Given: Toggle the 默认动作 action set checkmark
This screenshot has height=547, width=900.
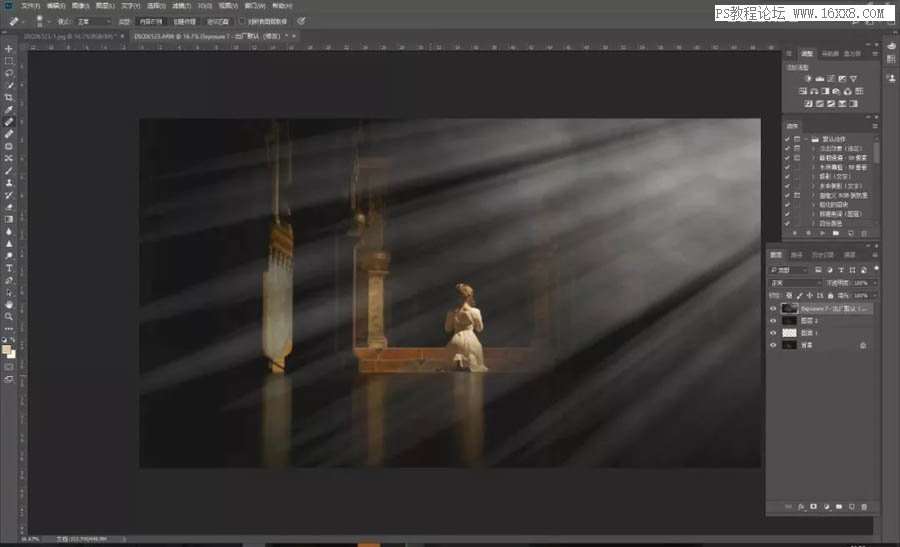Looking at the screenshot, I should (x=787, y=139).
